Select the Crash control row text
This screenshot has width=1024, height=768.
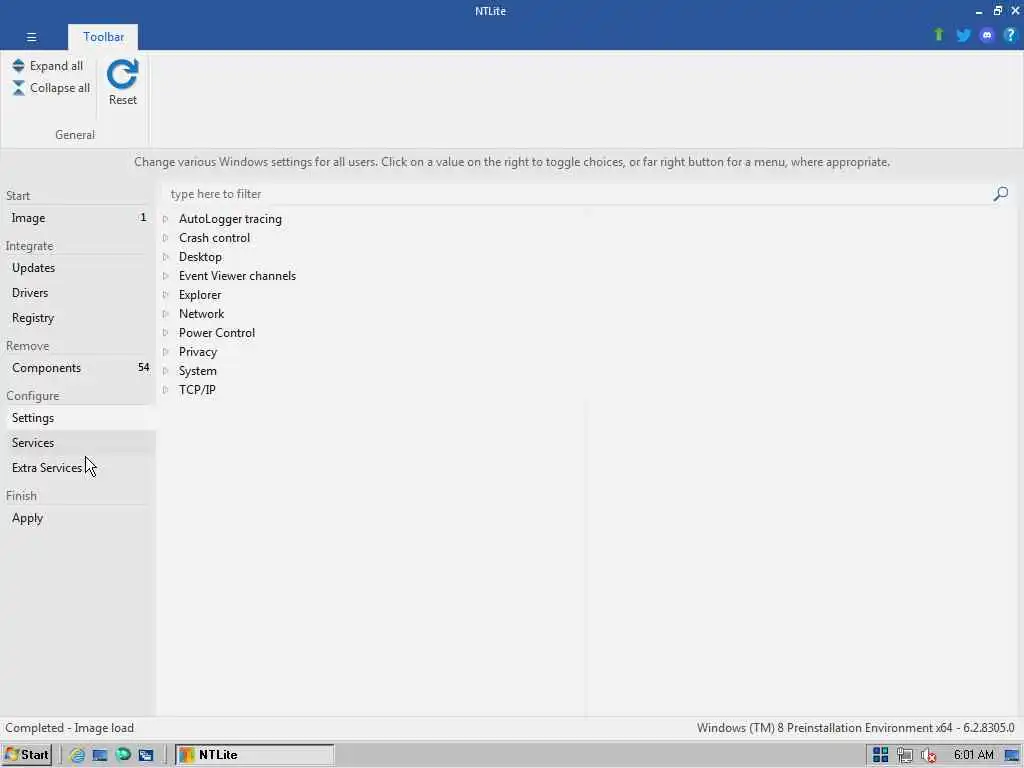(x=214, y=238)
